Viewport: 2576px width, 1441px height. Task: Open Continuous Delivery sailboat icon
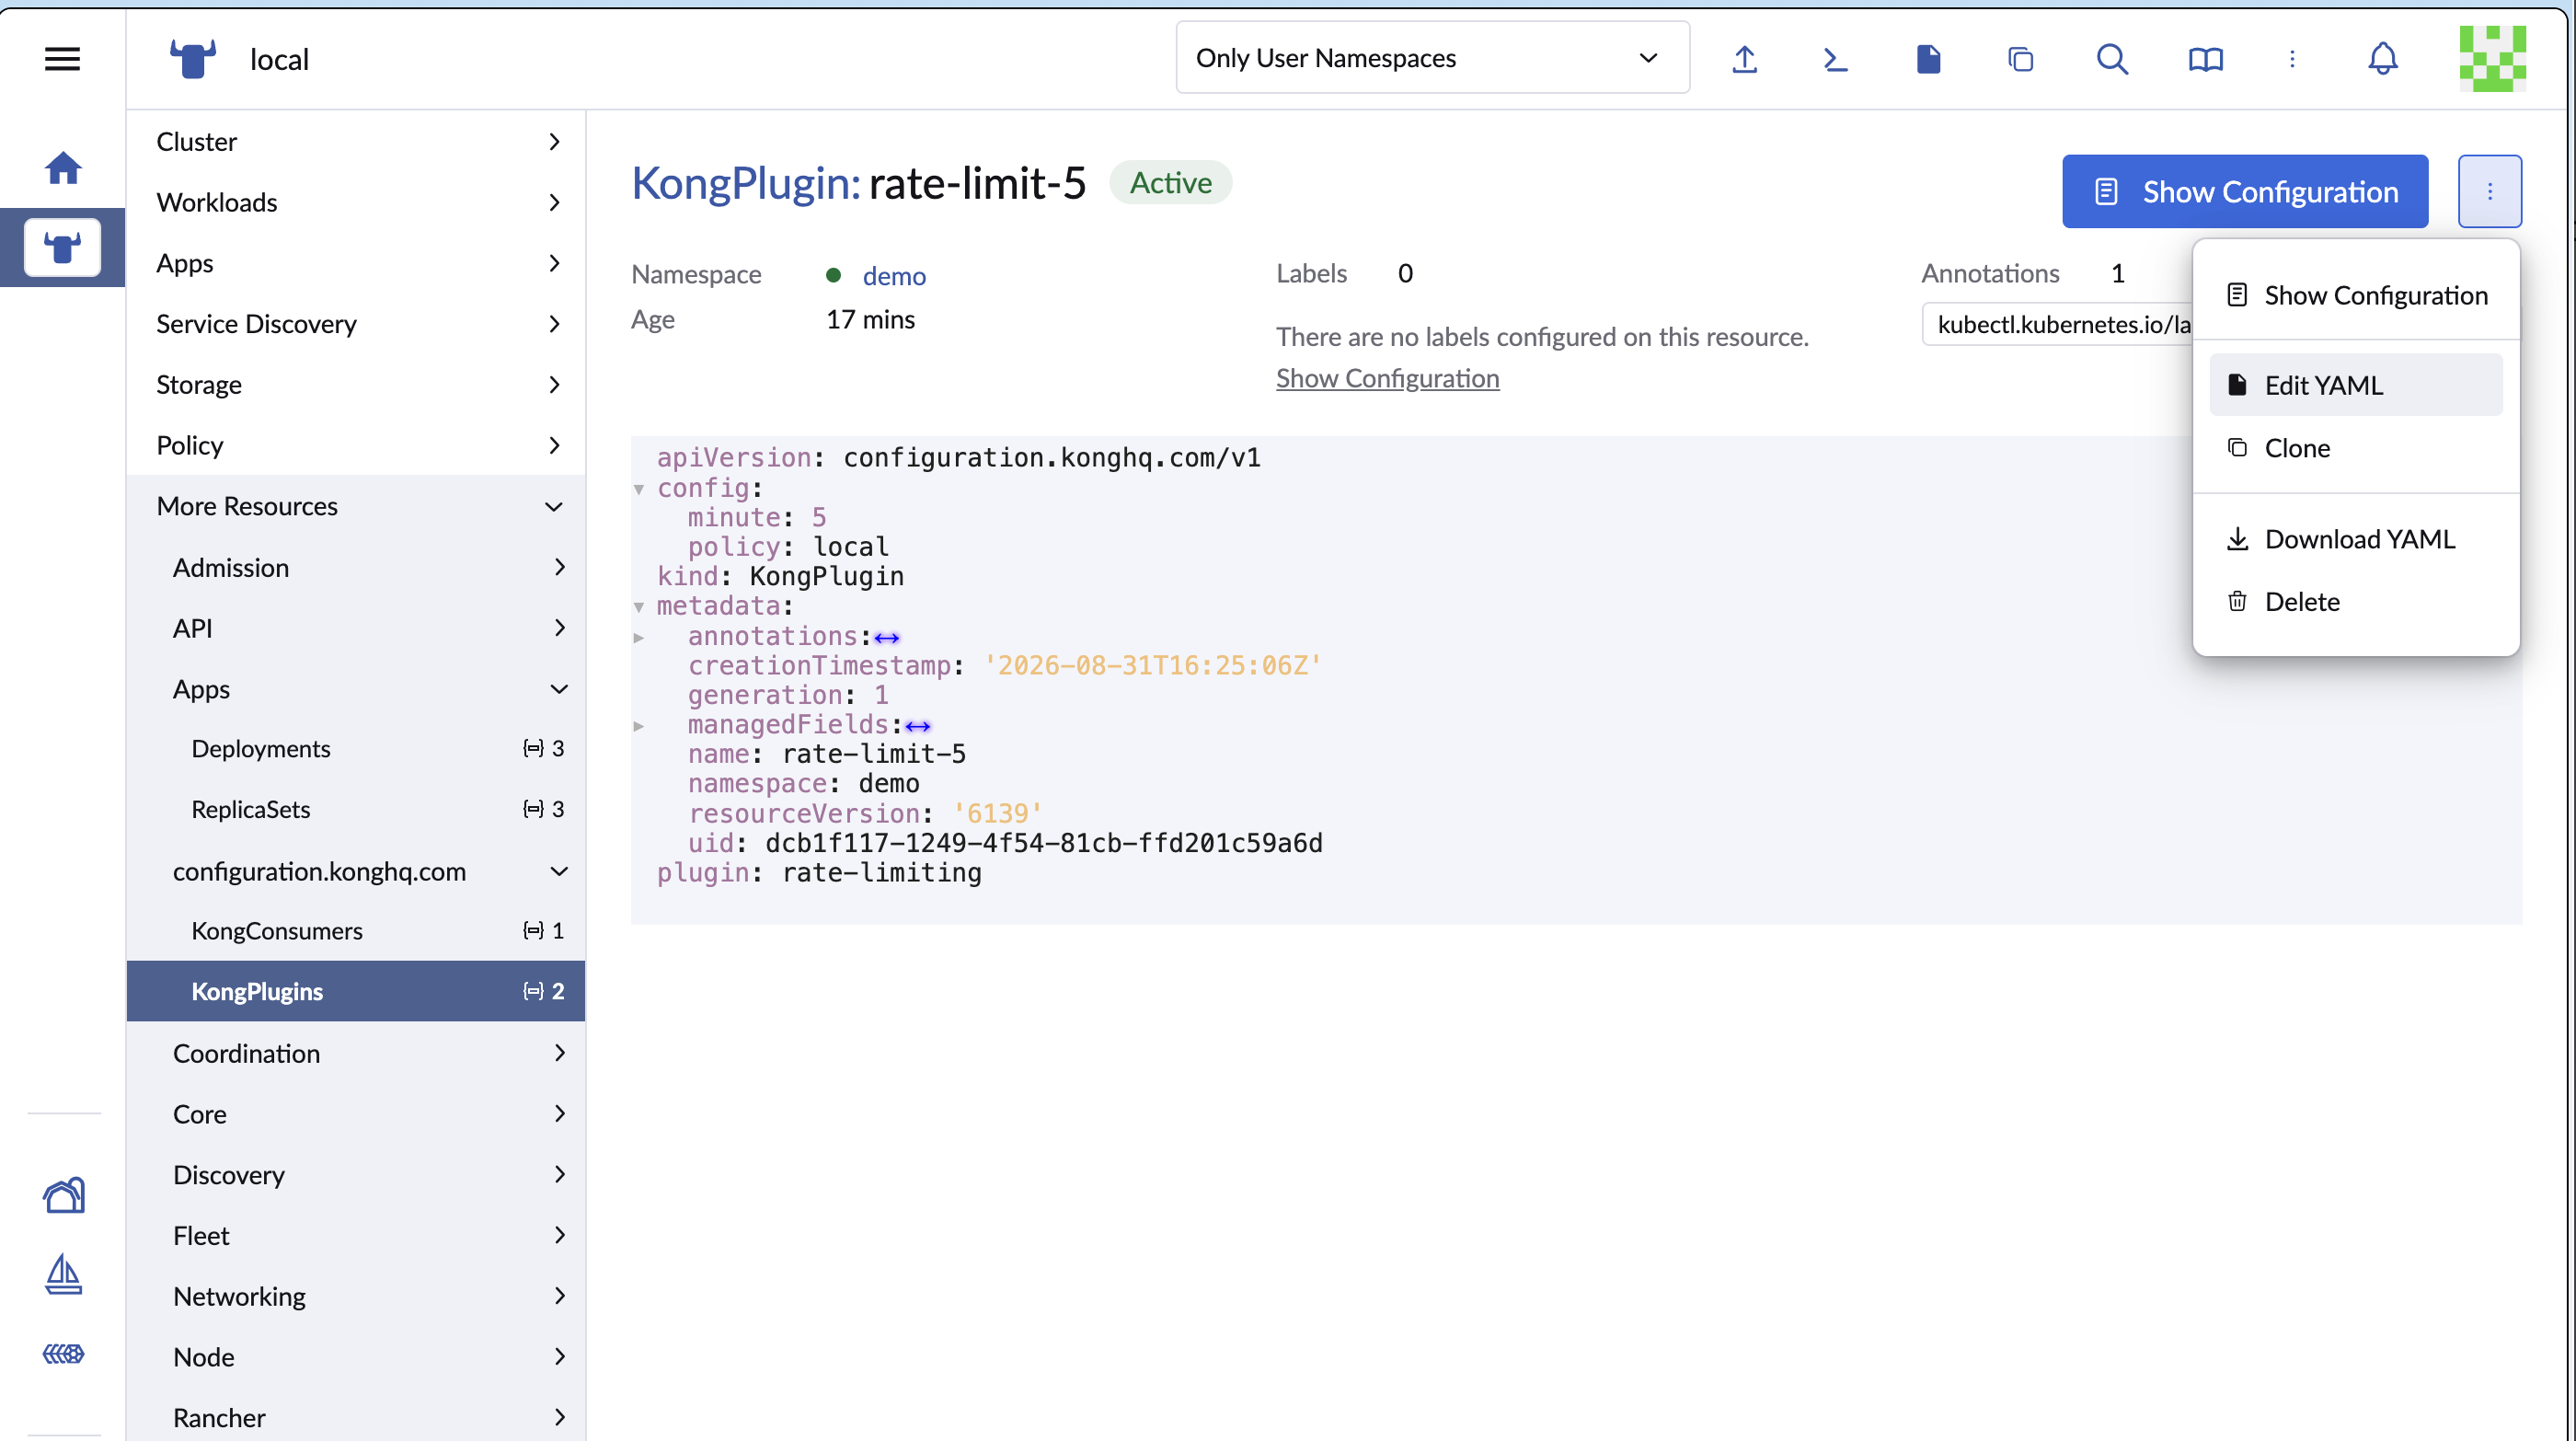point(63,1274)
